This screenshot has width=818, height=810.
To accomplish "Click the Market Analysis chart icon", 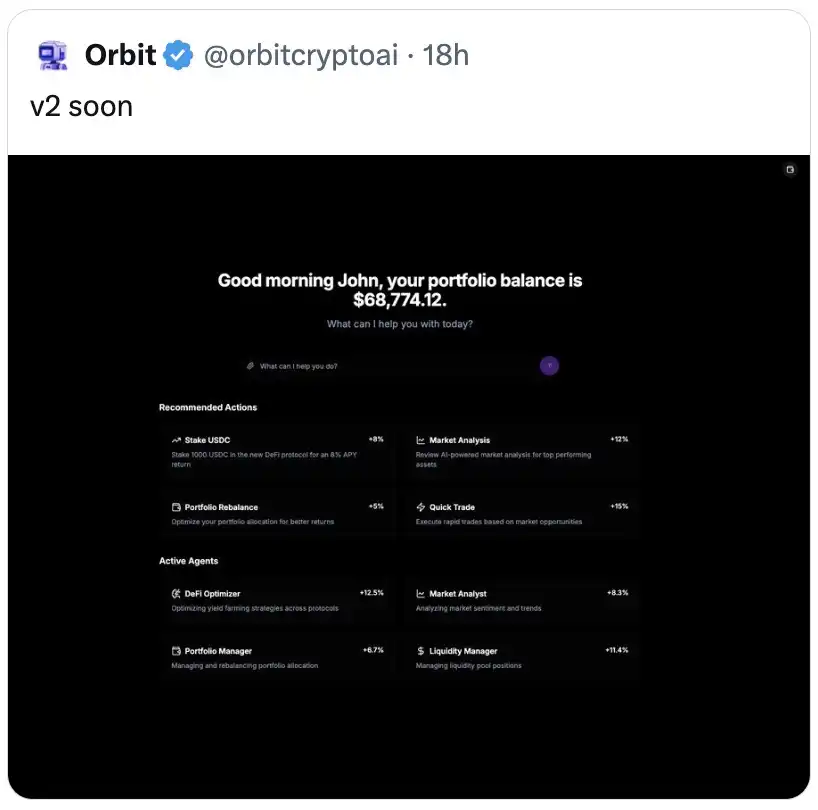I will [421, 440].
